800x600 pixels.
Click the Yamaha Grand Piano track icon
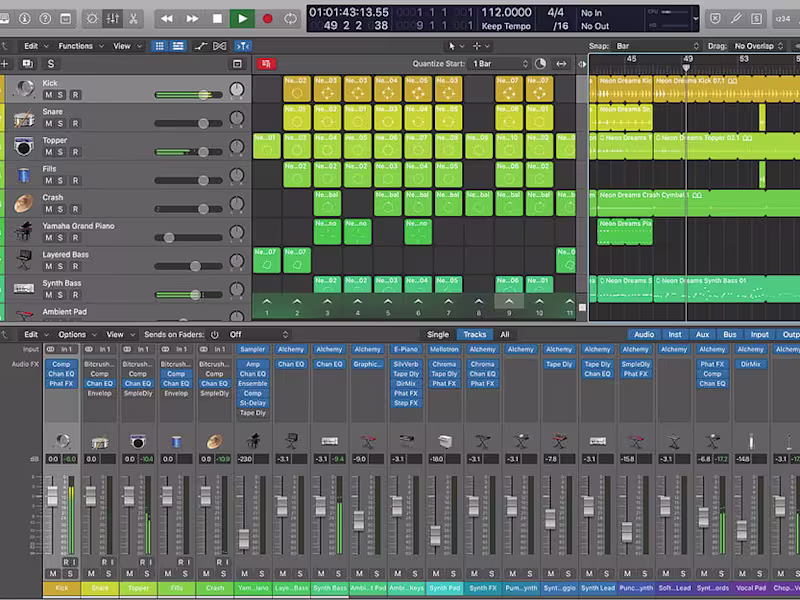tap(24, 232)
